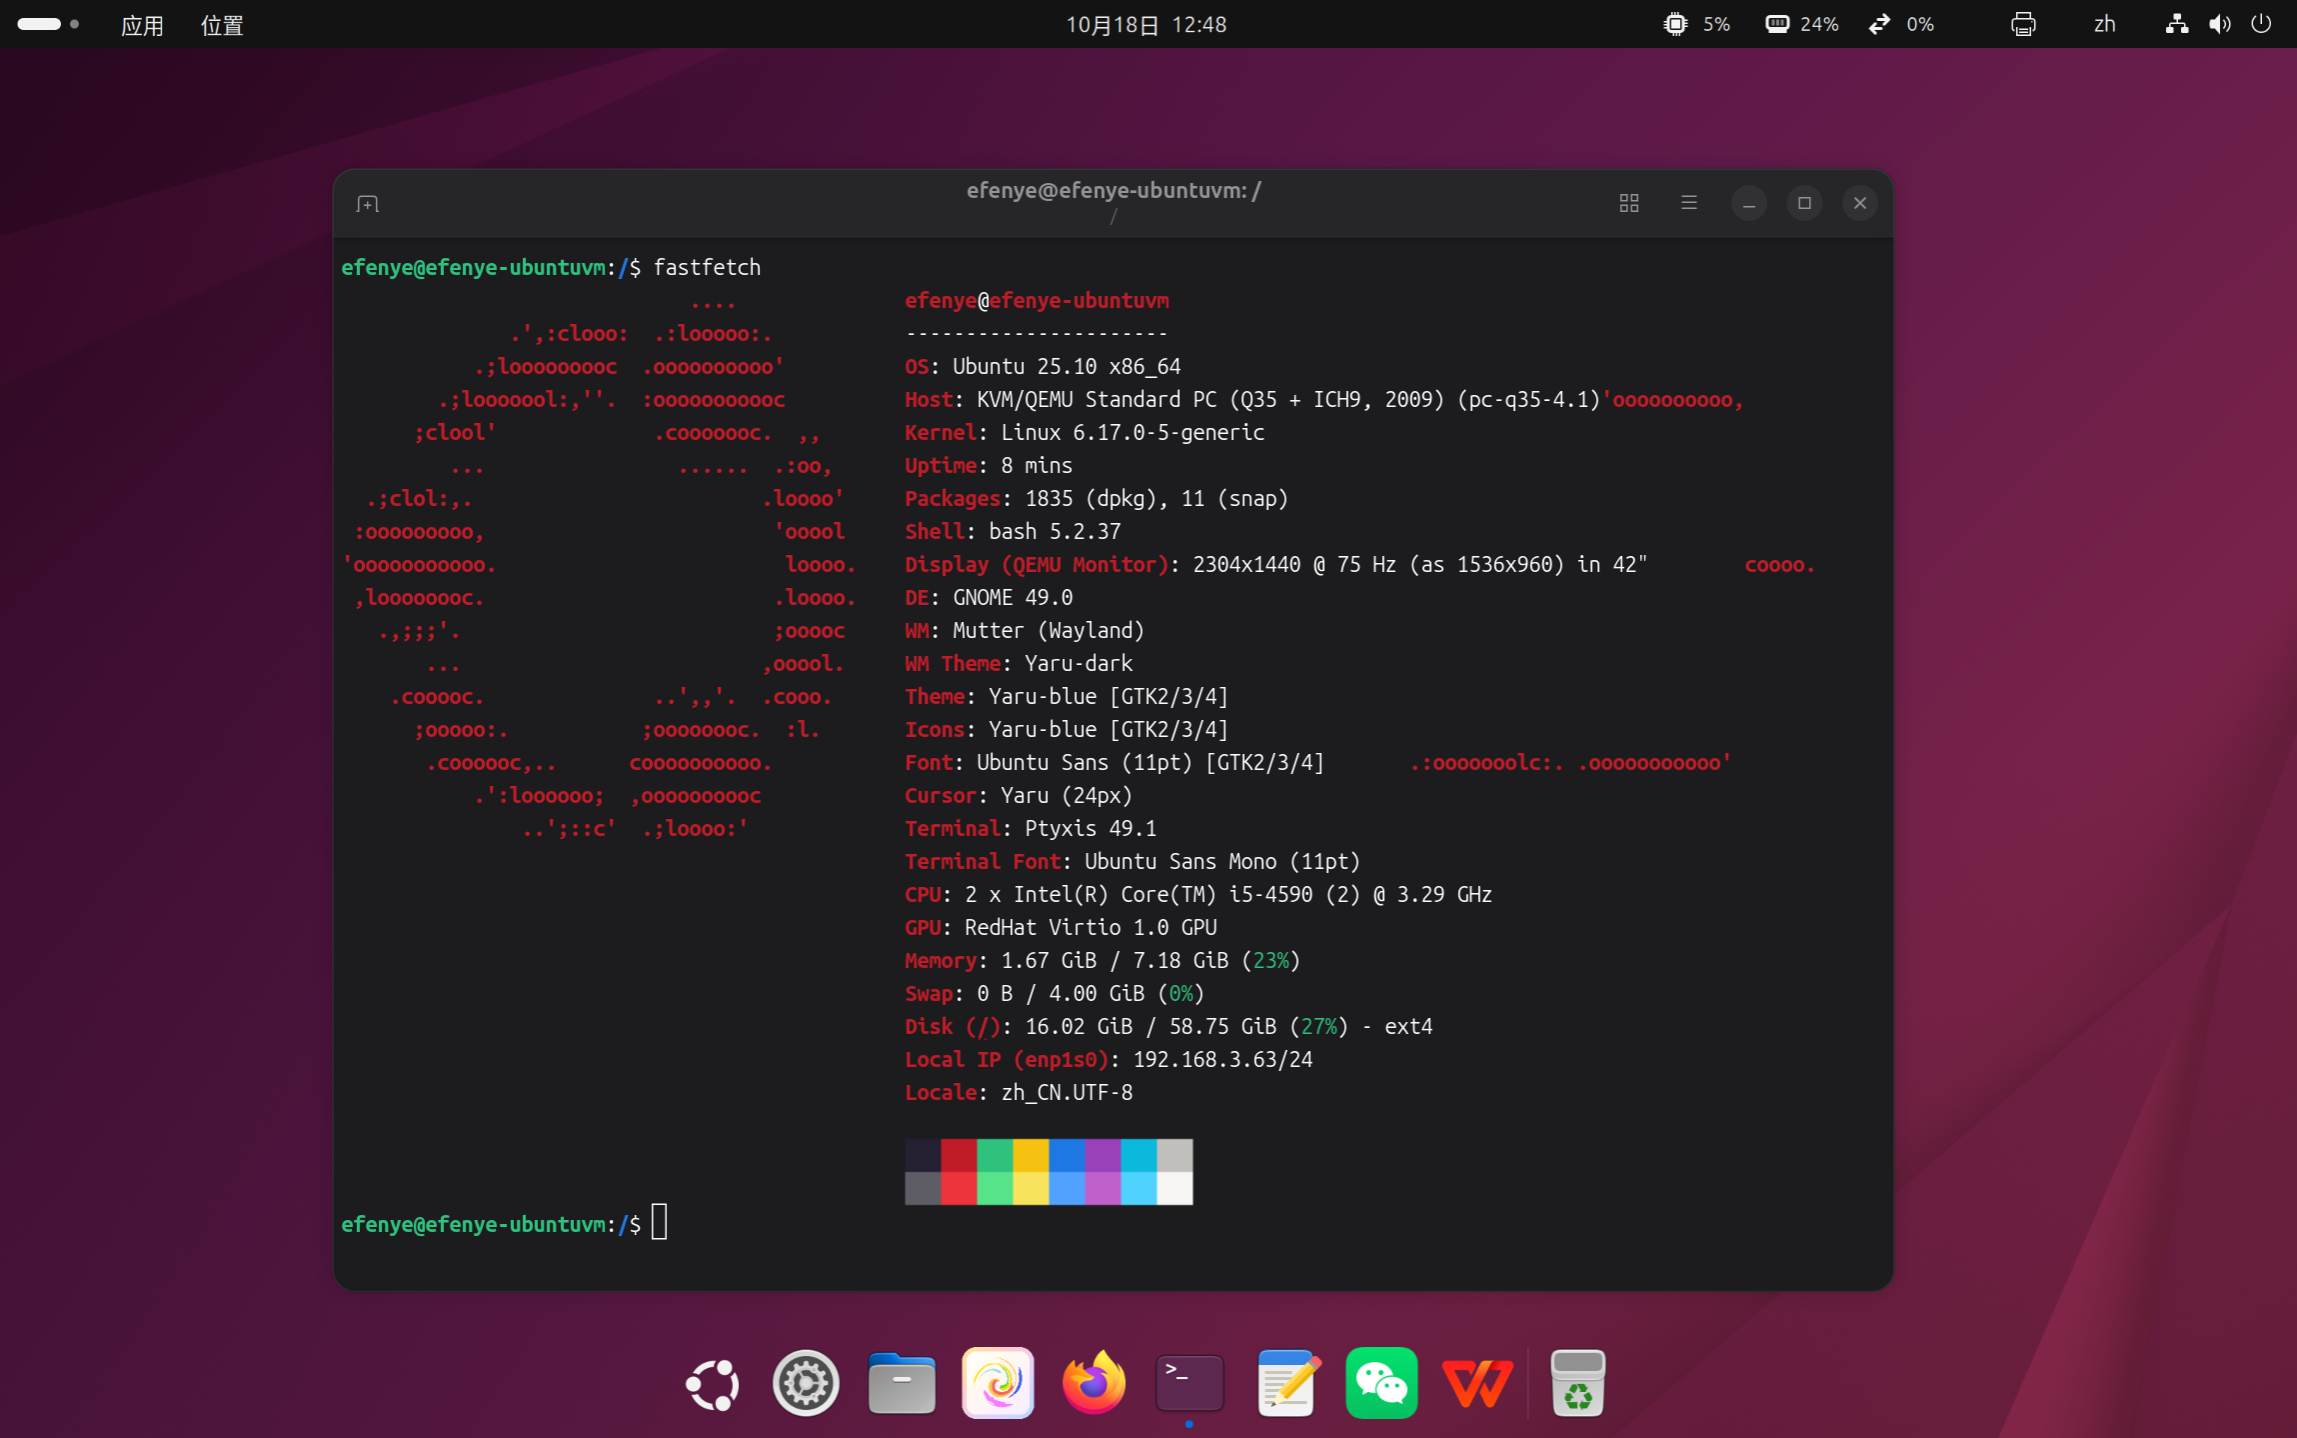The width and height of the screenshot is (2297, 1438).
Task: Click the terminal icon in the dock
Action: (1190, 1383)
